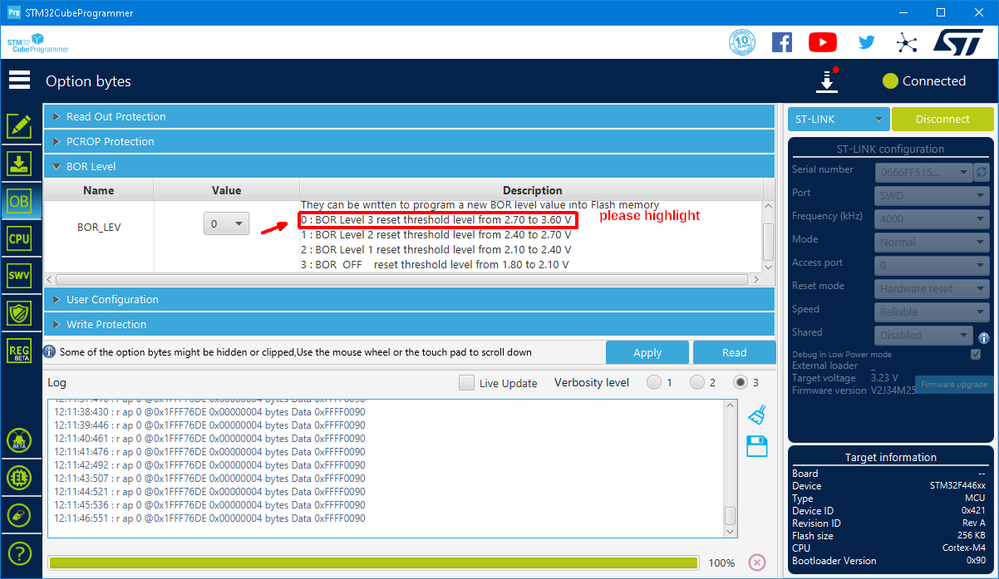Open the ST YouTube channel
This screenshot has height=579, width=999.
823,43
